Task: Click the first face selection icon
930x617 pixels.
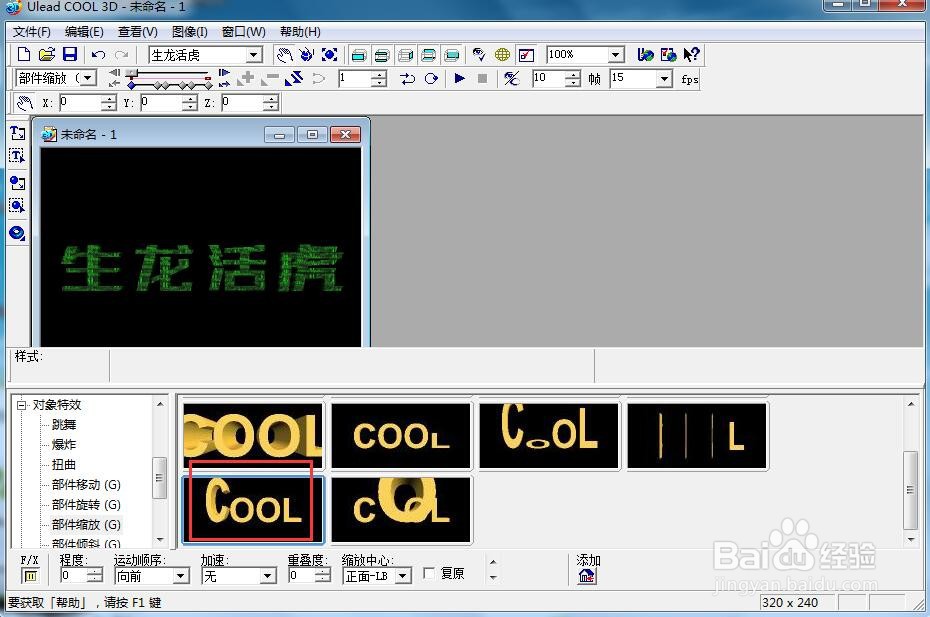Action: point(358,55)
